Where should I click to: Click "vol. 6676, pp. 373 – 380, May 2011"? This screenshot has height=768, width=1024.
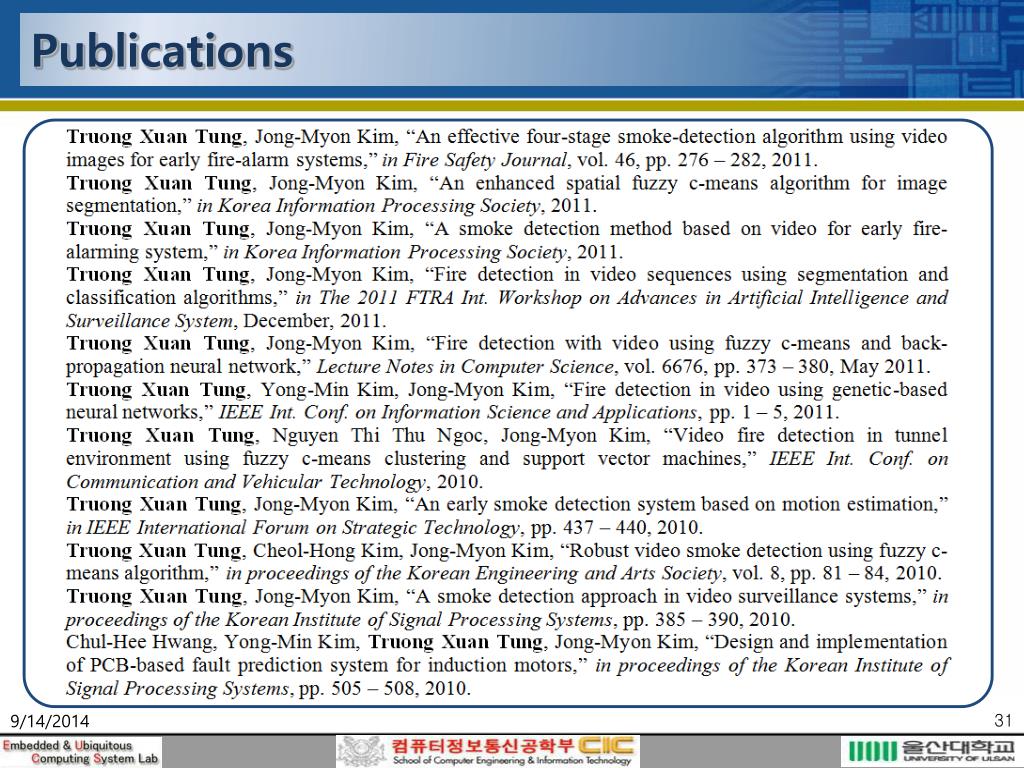point(777,366)
